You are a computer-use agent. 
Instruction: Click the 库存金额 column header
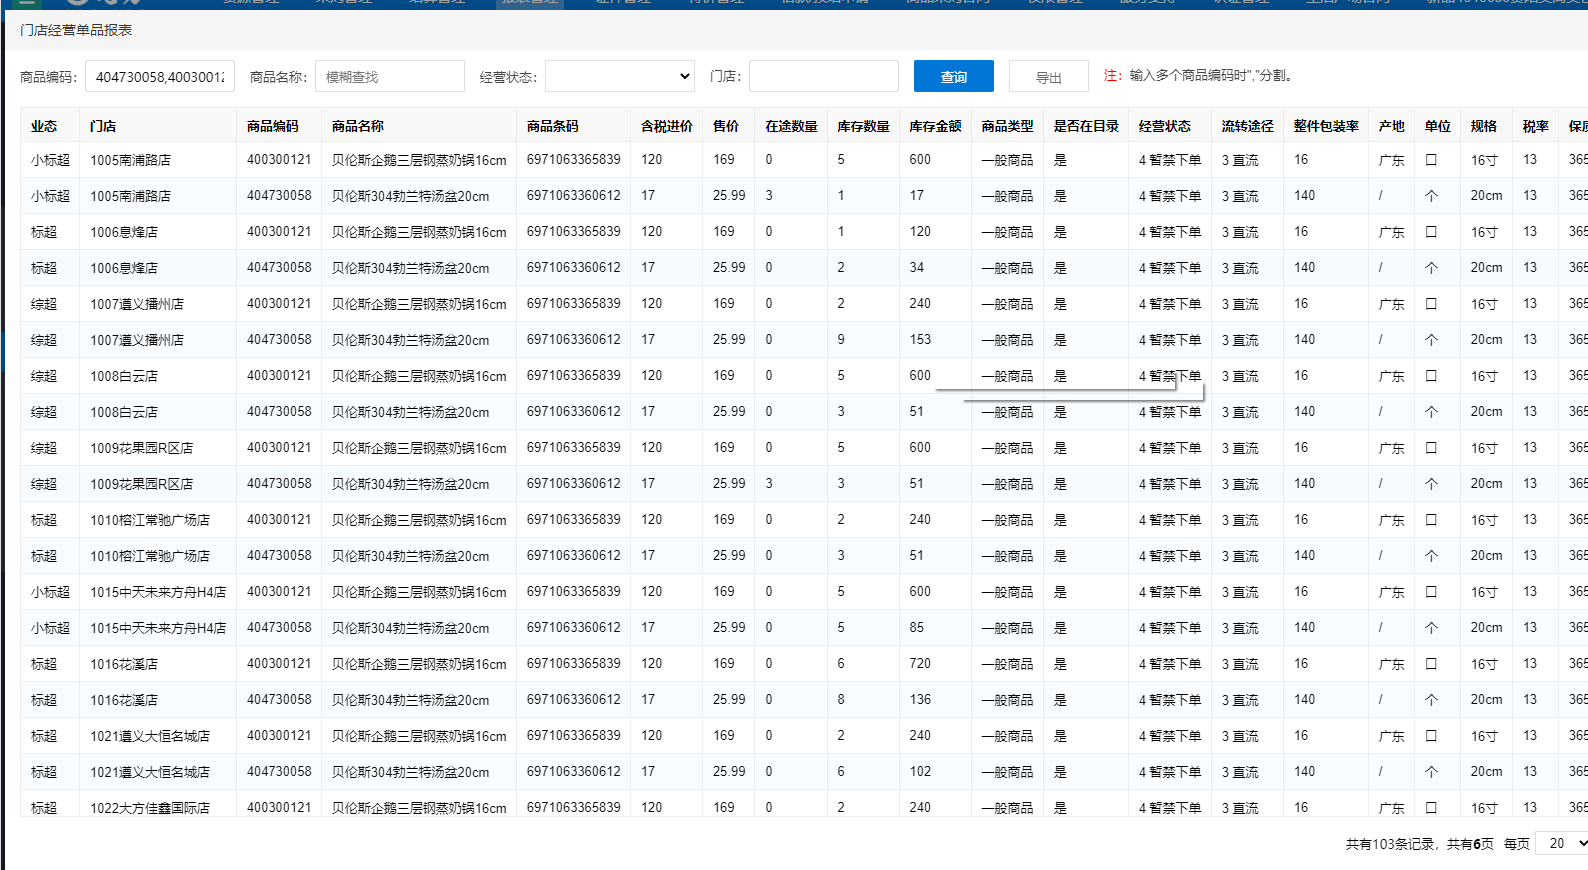934,126
